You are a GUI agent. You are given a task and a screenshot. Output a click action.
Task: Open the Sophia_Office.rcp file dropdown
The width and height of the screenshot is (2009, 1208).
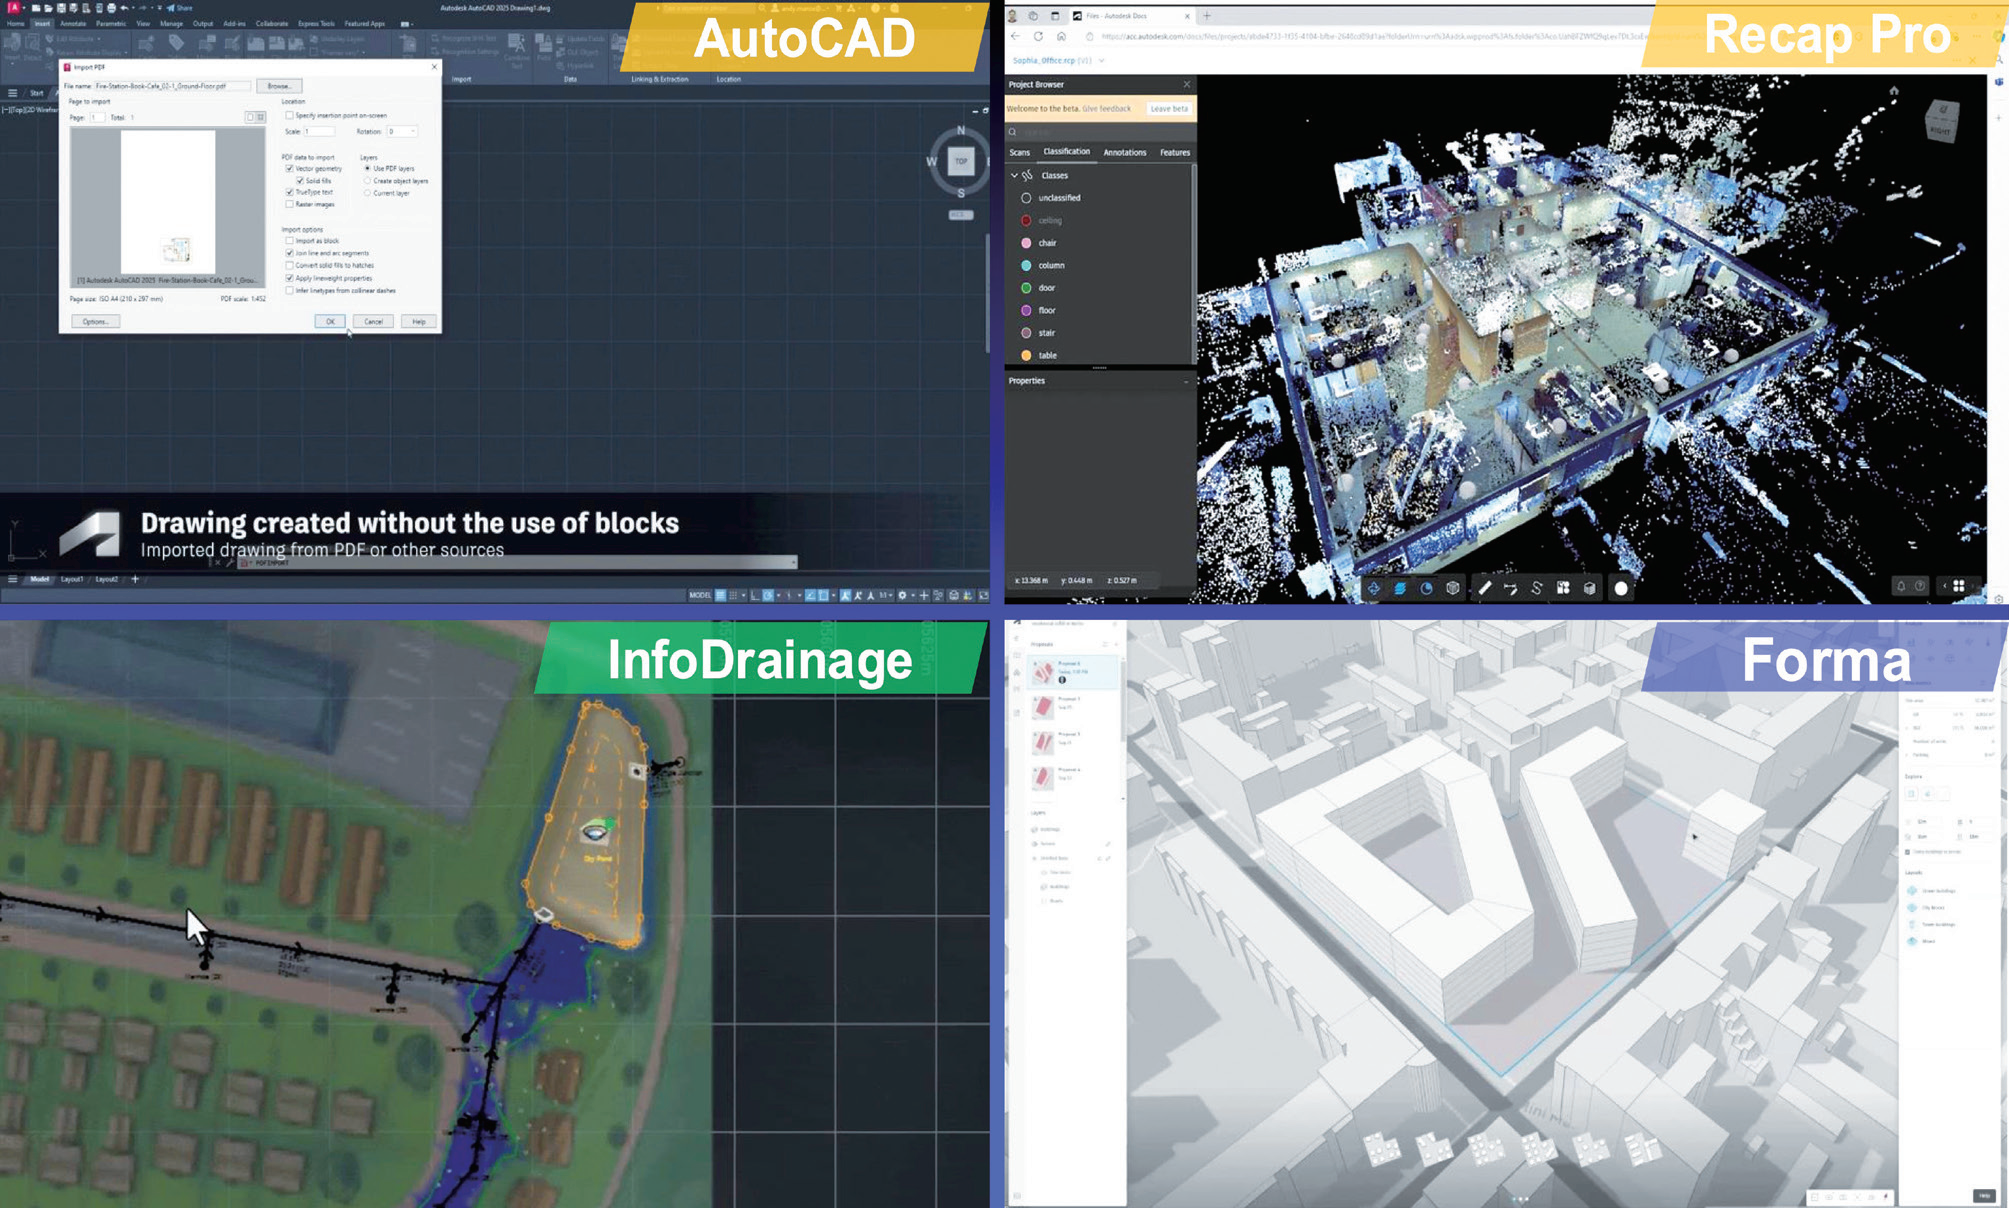(x=1102, y=61)
